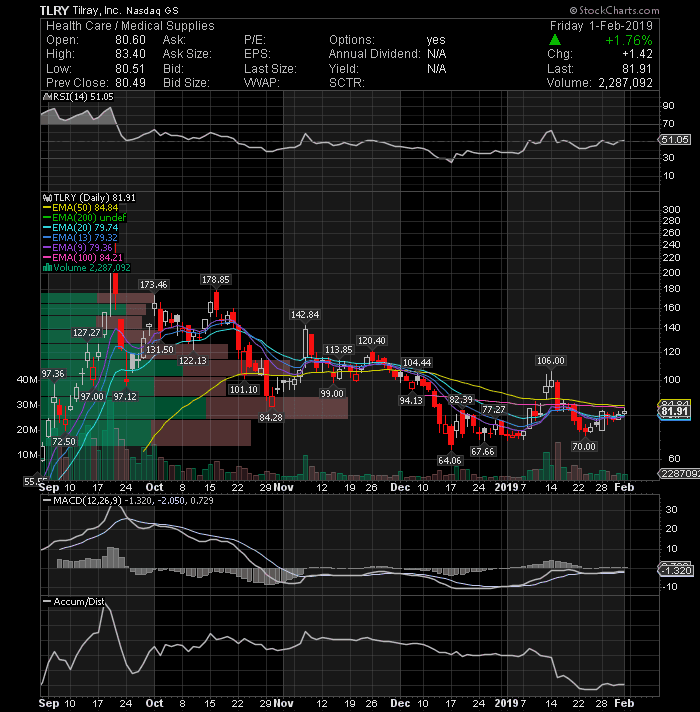The width and height of the screenshot is (700, 712).
Task: Click the 122.13 price annotation
Action: [x=193, y=361]
